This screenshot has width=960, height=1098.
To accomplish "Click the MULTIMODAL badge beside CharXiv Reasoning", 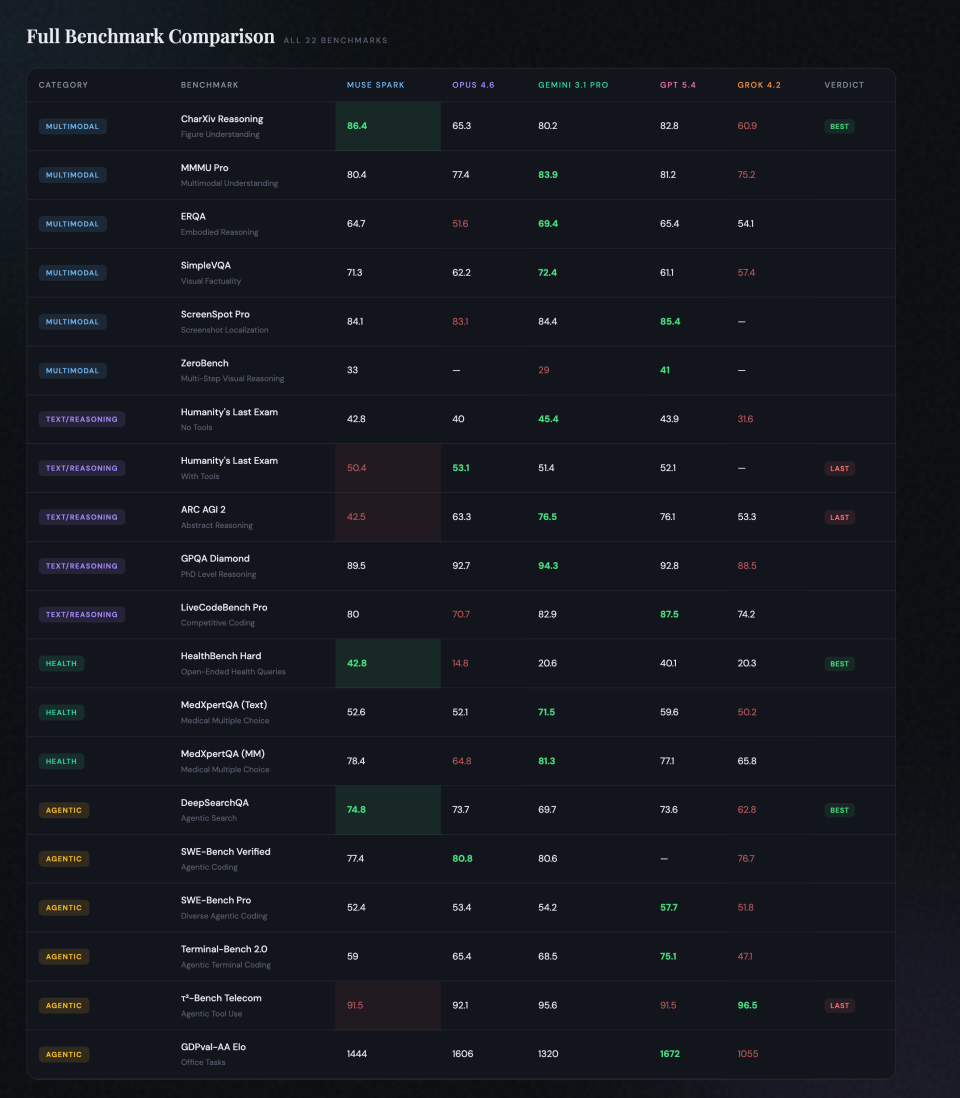I will click(x=73, y=126).
